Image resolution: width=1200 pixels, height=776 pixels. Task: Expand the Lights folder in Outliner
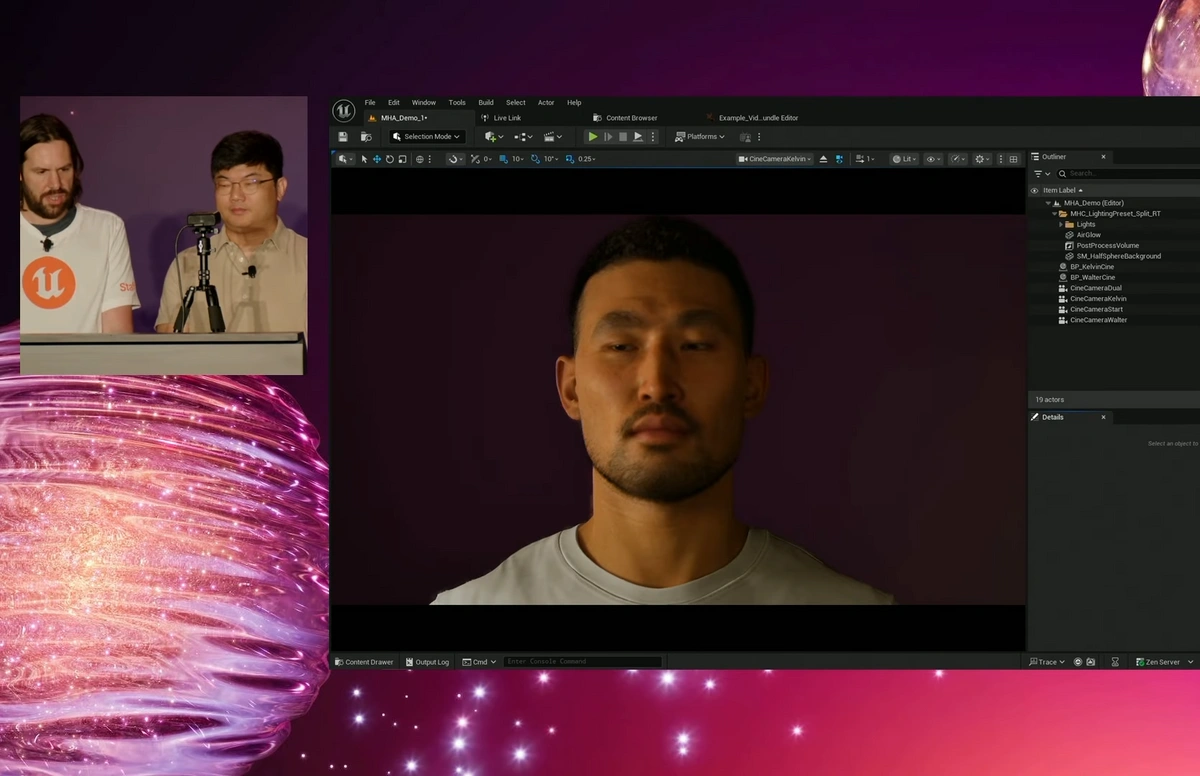pyautogui.click(x=1061, y=225)
